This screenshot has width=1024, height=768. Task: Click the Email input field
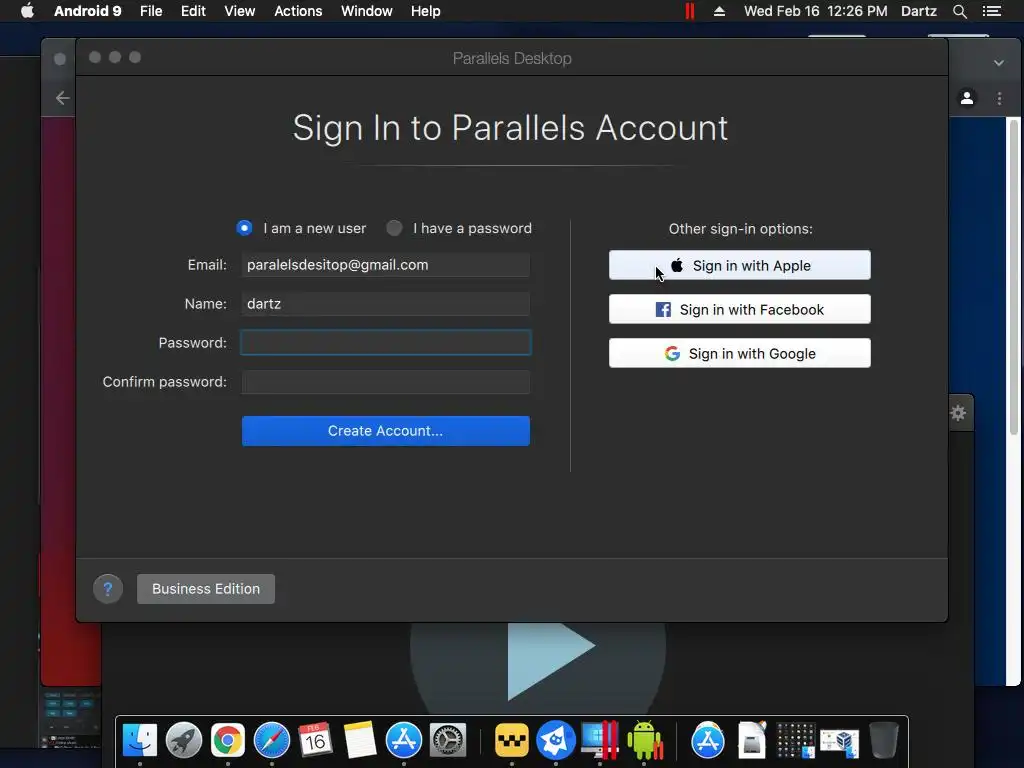point(385,264)
